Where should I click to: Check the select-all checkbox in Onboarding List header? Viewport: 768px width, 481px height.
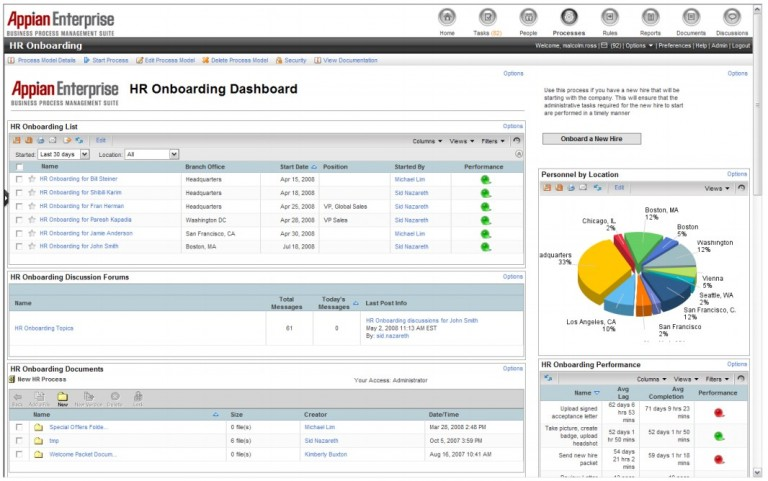(x=19, y=167)
